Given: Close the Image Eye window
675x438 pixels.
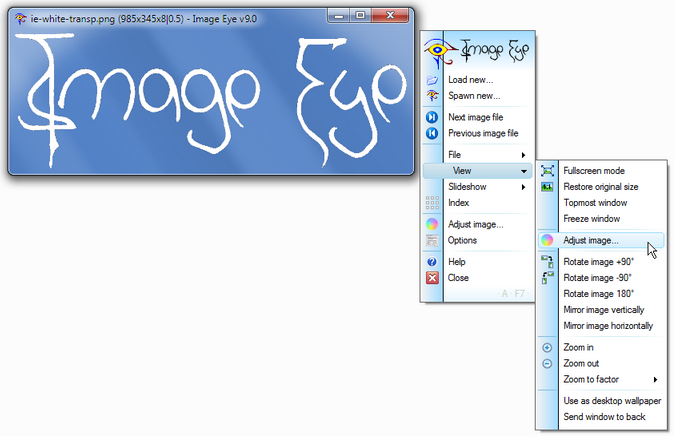Looking at the screenshot, I should pos(390,16).
